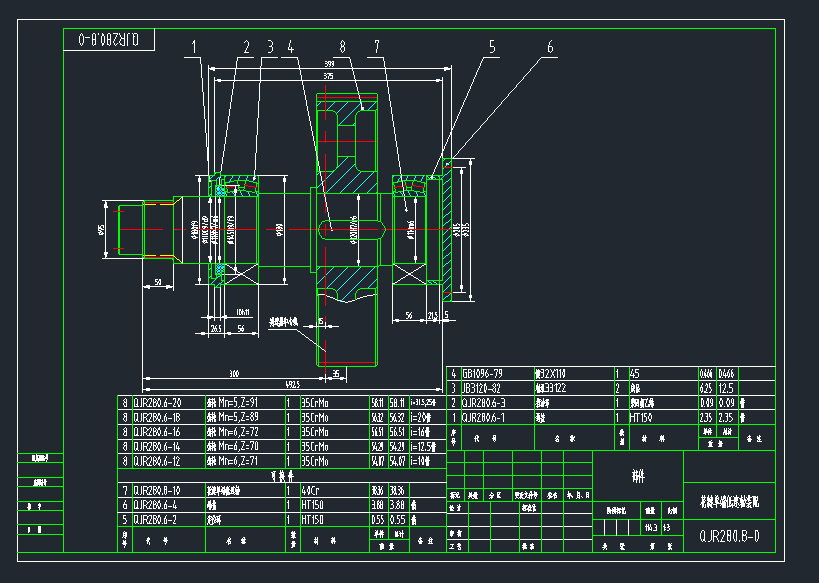Select the 399 overall width dimension
Viewport: 819px width, 583px height.
329,64
